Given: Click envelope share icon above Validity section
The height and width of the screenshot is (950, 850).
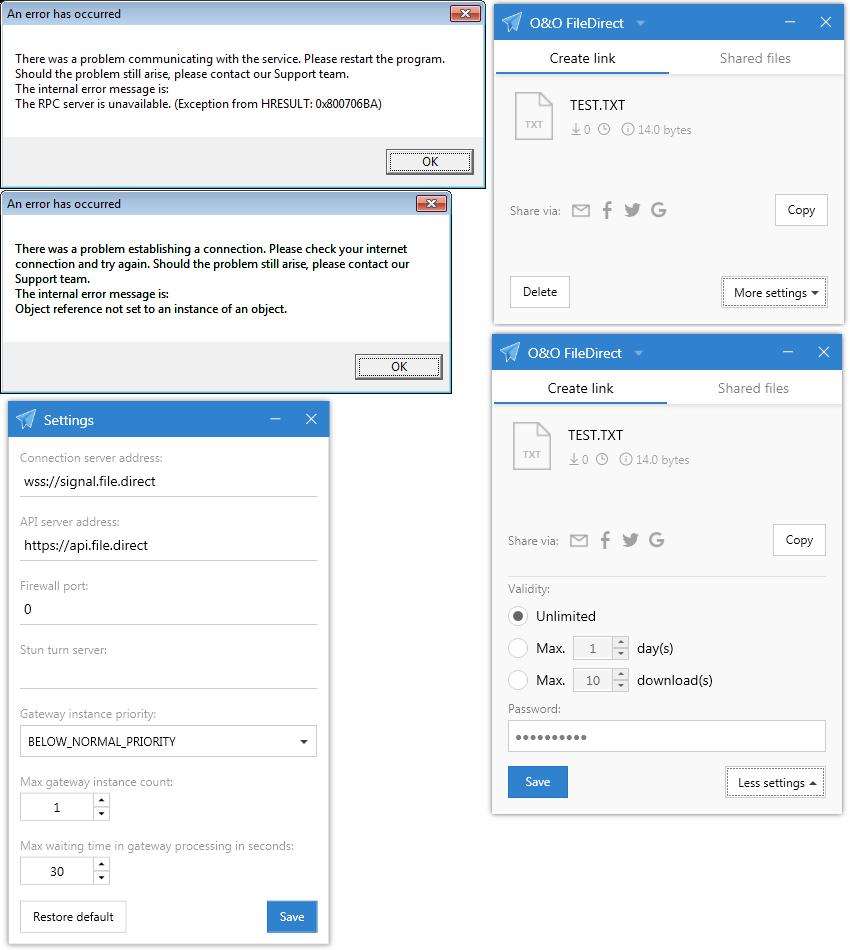Looking at the screenshot, I should pos(579,540).
